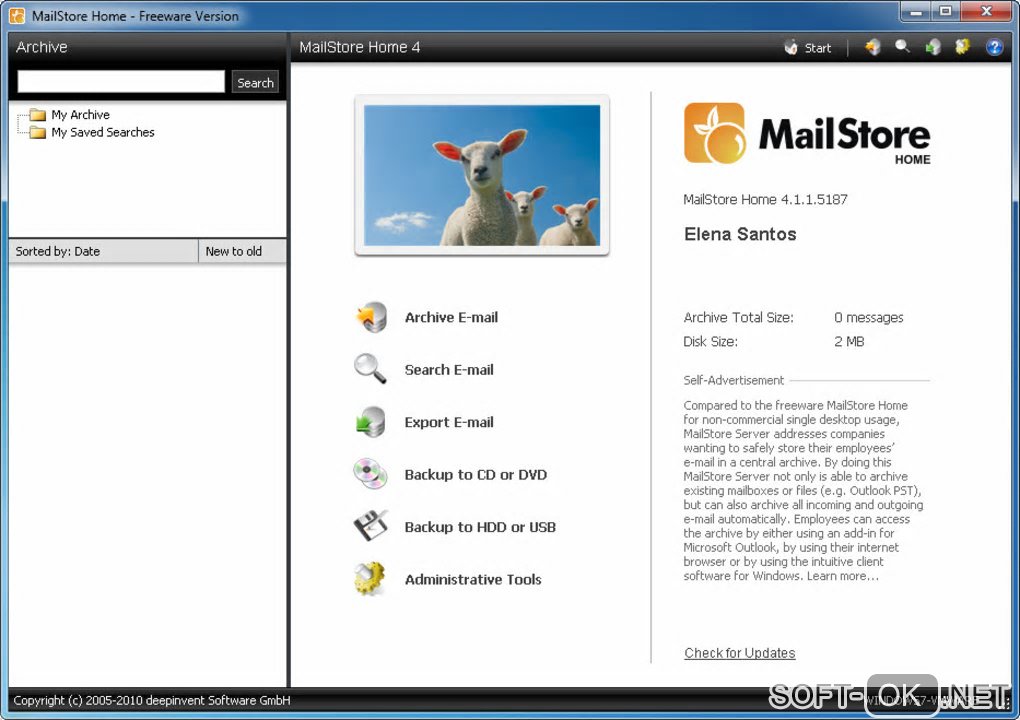Click the user name Elena Santos
The height and width of the screenshot is (720, 1020).
[740, 234]
